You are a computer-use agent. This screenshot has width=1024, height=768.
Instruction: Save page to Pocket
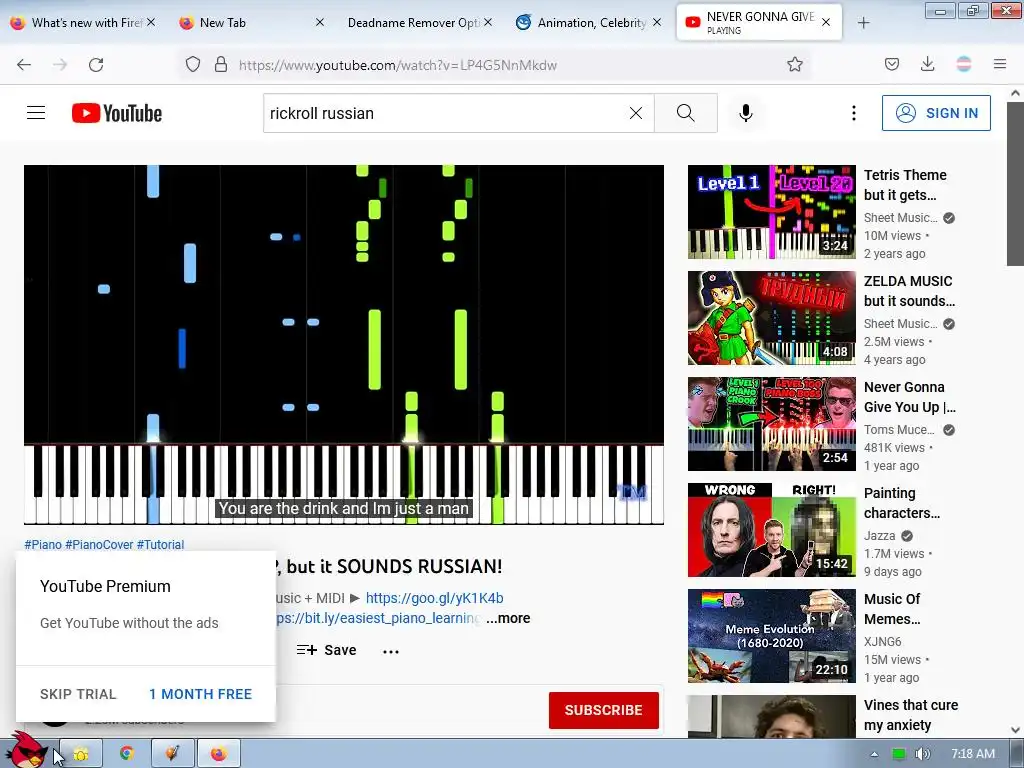(891, 64)
